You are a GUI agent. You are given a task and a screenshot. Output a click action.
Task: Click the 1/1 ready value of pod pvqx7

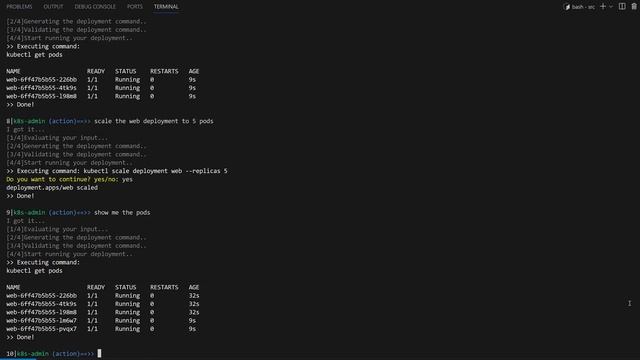[x=92, y=329]
